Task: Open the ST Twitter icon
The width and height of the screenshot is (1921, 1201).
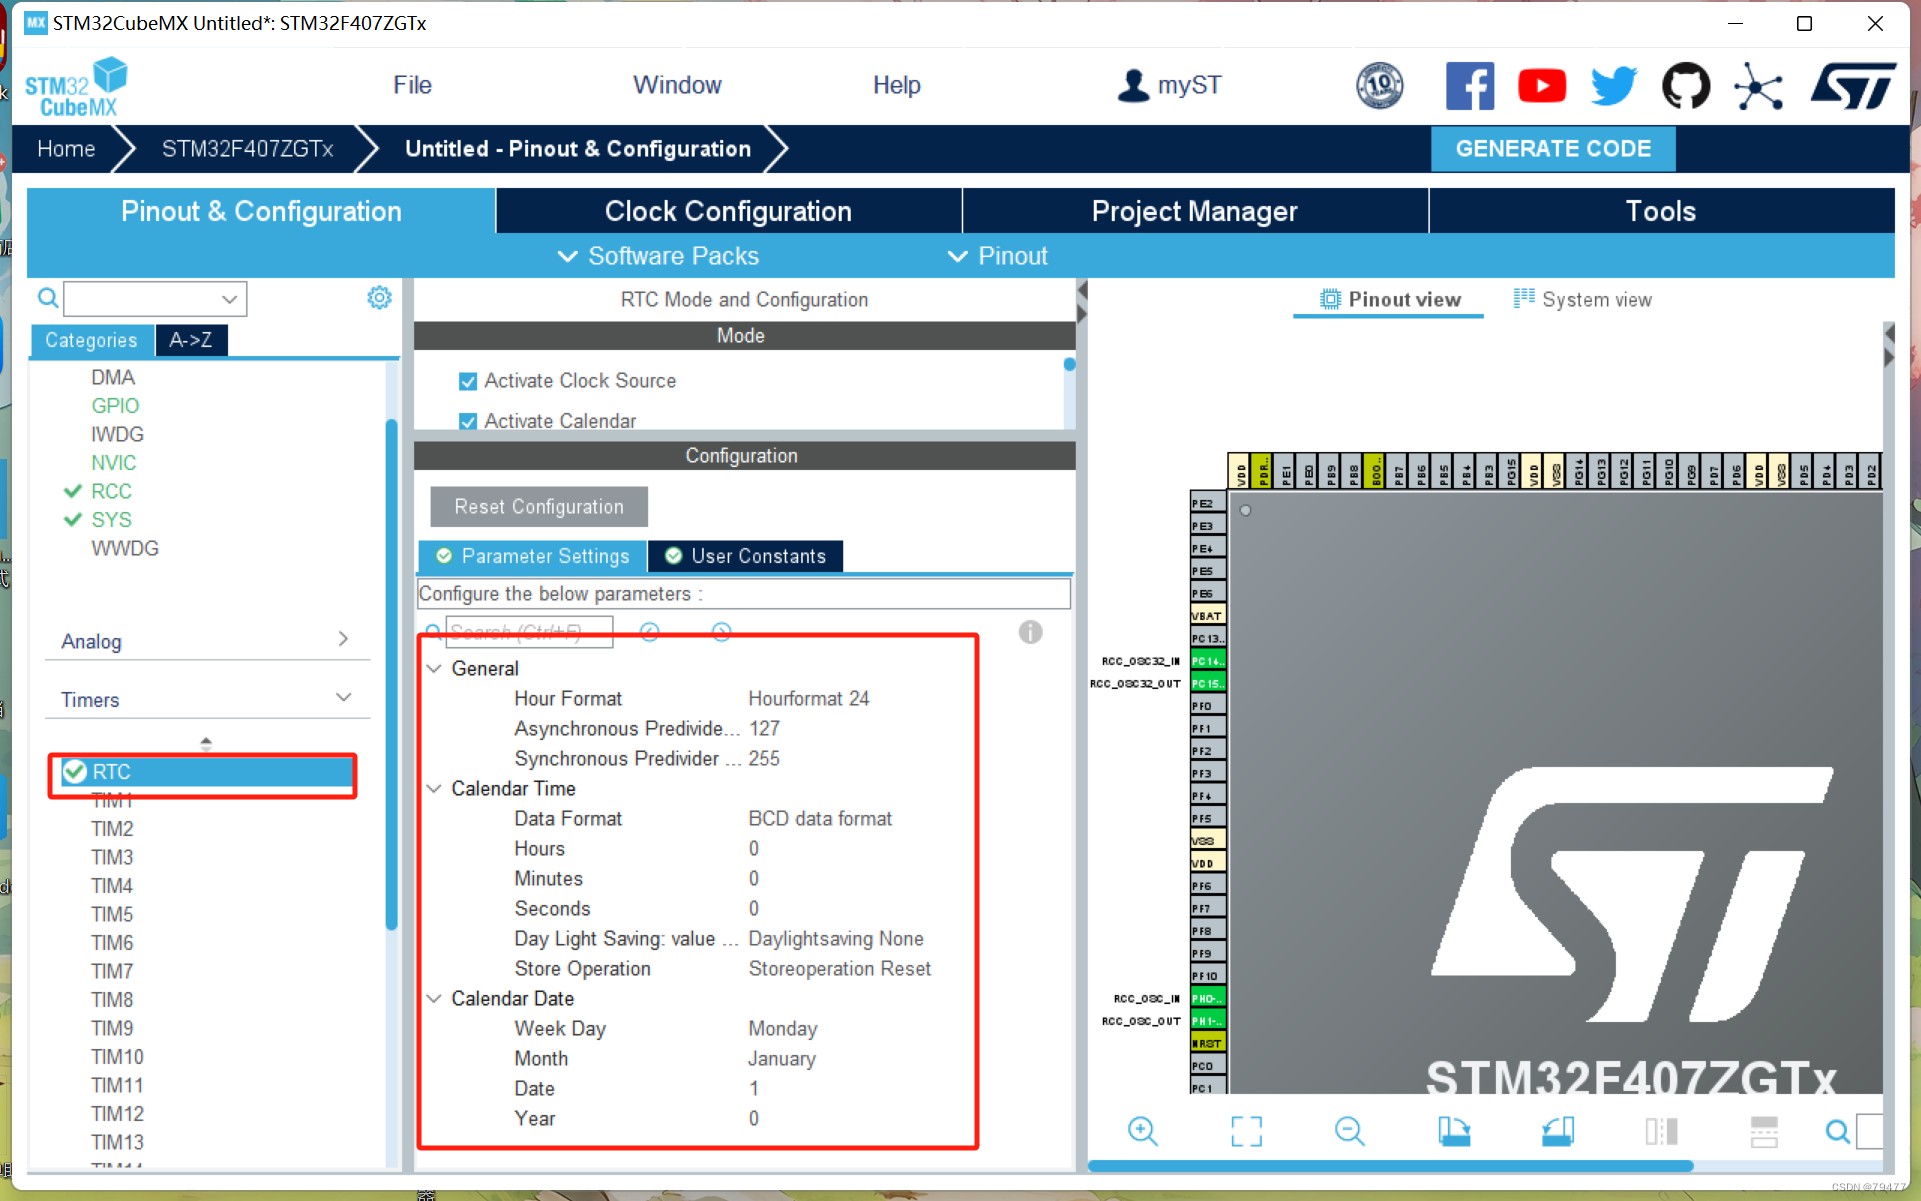Action: [1614, 86]
